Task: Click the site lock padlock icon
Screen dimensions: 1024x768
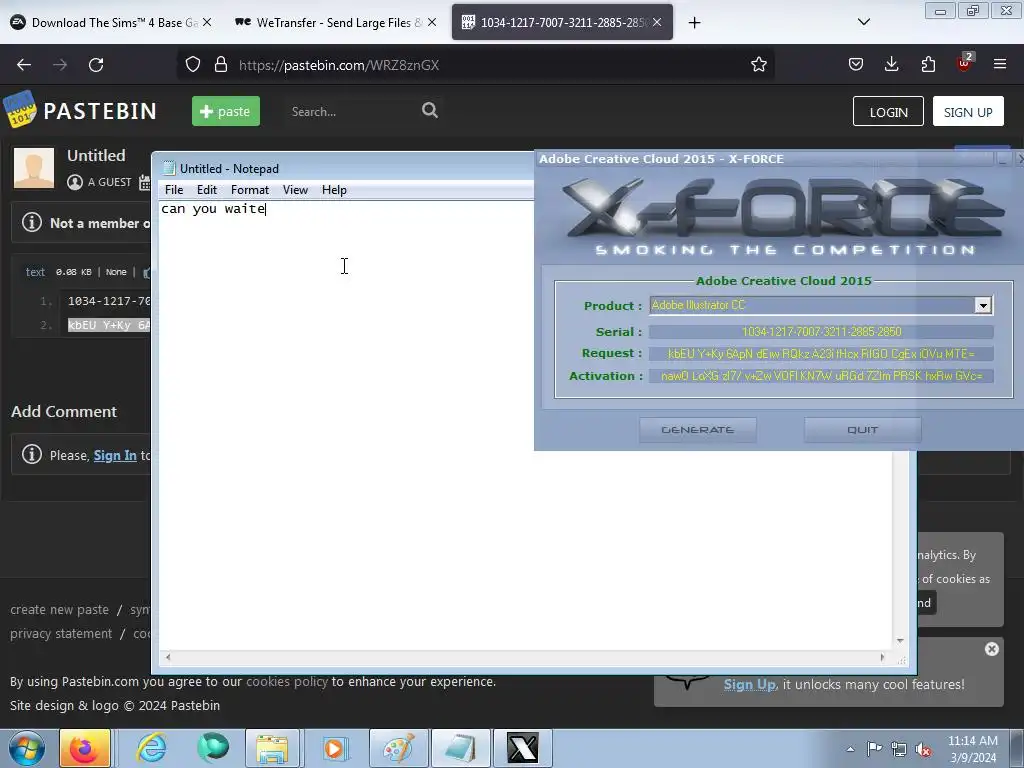Action: [221, 65]
